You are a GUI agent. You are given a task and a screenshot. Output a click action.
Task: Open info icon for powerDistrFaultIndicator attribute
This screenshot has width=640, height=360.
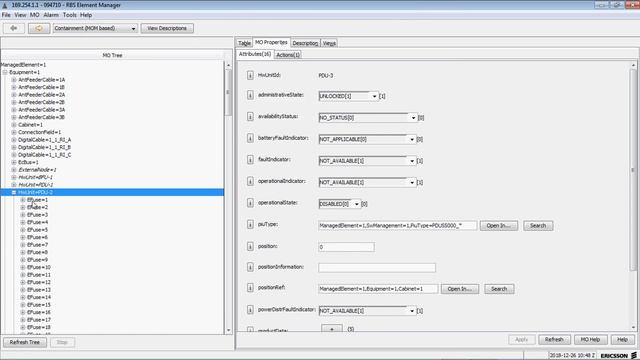tap(250, 310)
